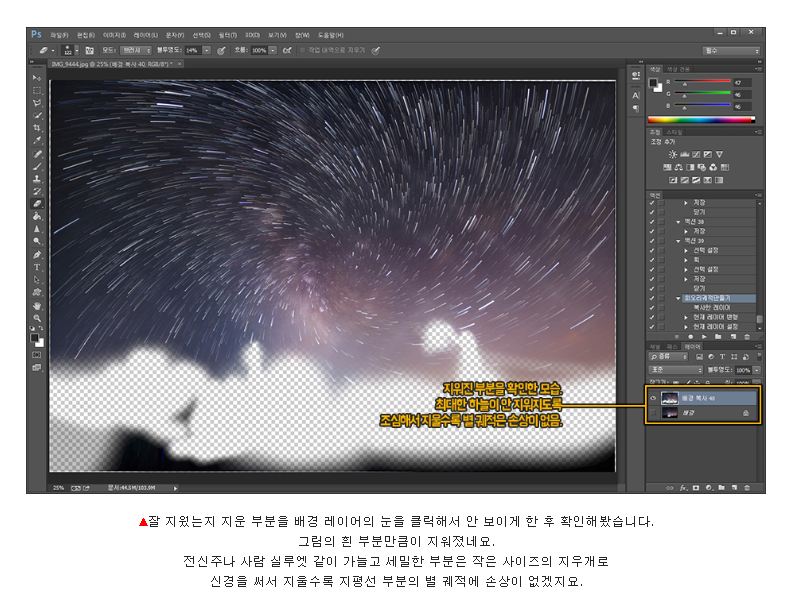Add layer mask to current layer

tap(696, 488)
